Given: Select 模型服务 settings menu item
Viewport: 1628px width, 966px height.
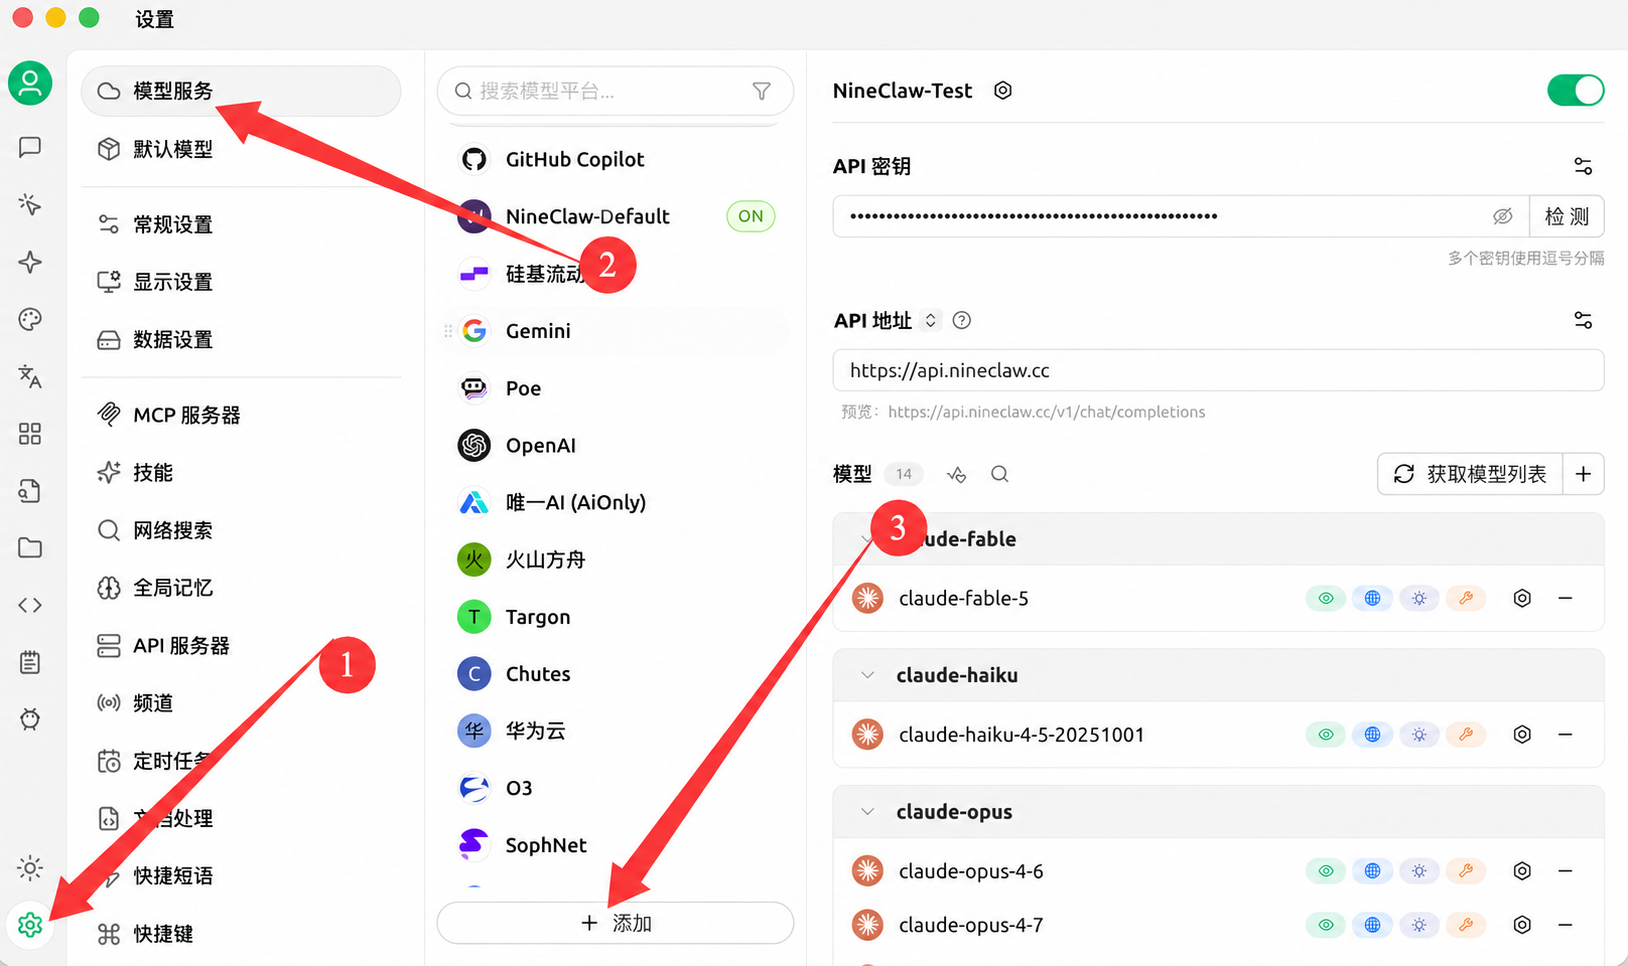Looking at the screenshot, I should (x=241, y=91).
